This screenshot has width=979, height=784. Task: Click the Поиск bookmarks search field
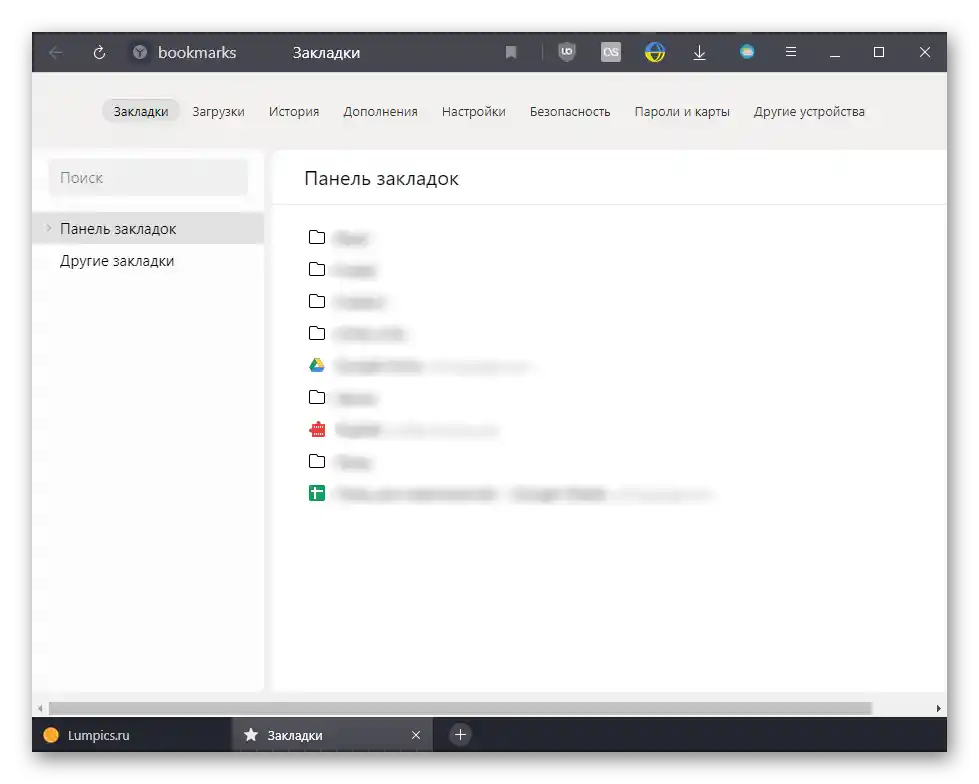pos(148,178)
